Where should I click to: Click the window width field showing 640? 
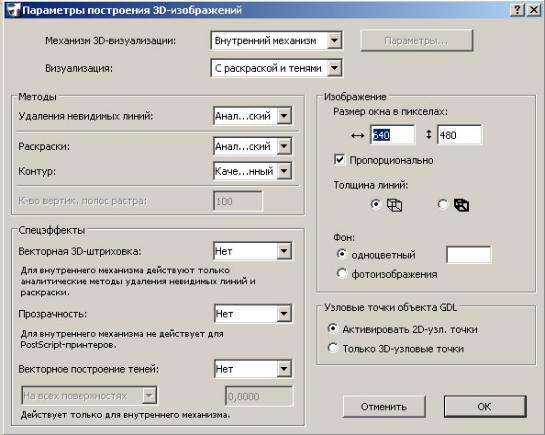click(392, 135)
